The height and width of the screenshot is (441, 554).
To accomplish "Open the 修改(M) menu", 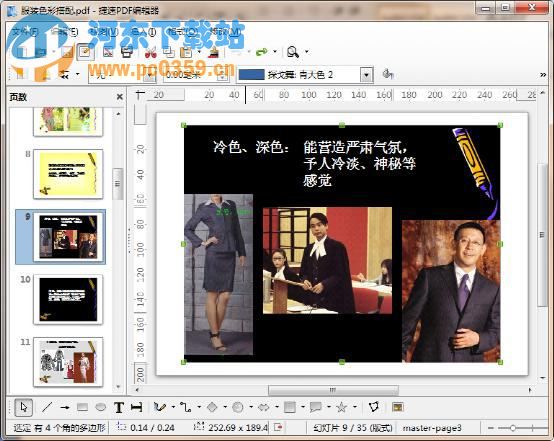I will click(x=225, y=32).
